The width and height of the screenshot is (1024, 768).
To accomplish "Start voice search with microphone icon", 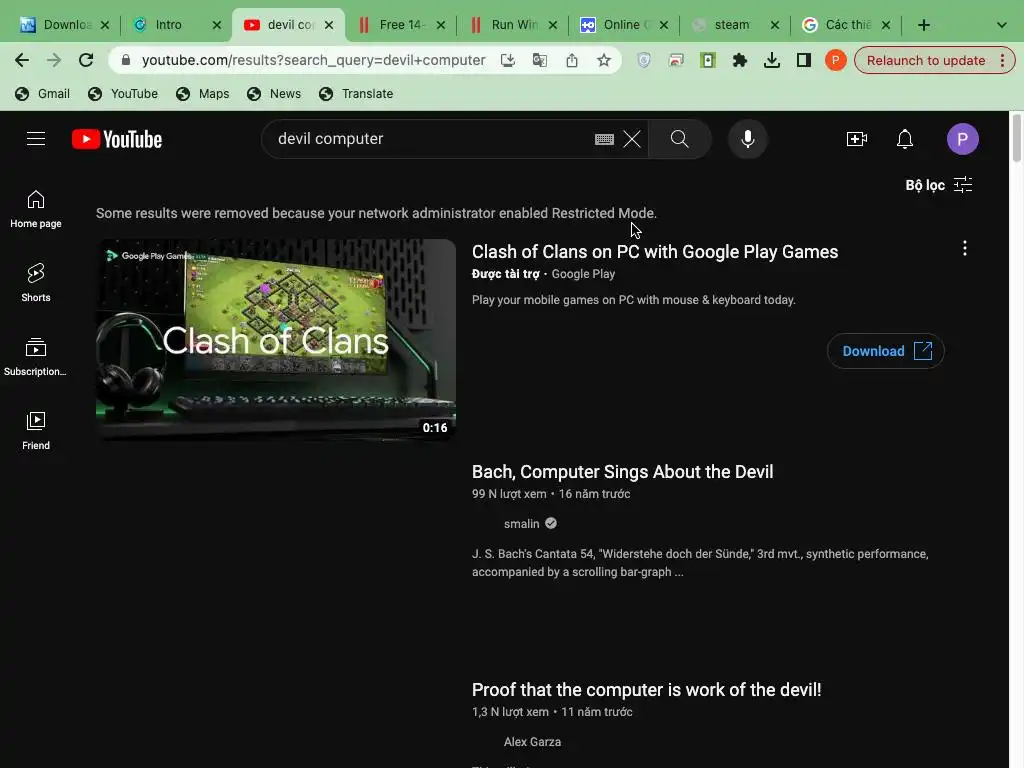I will [x=748, y=139].
